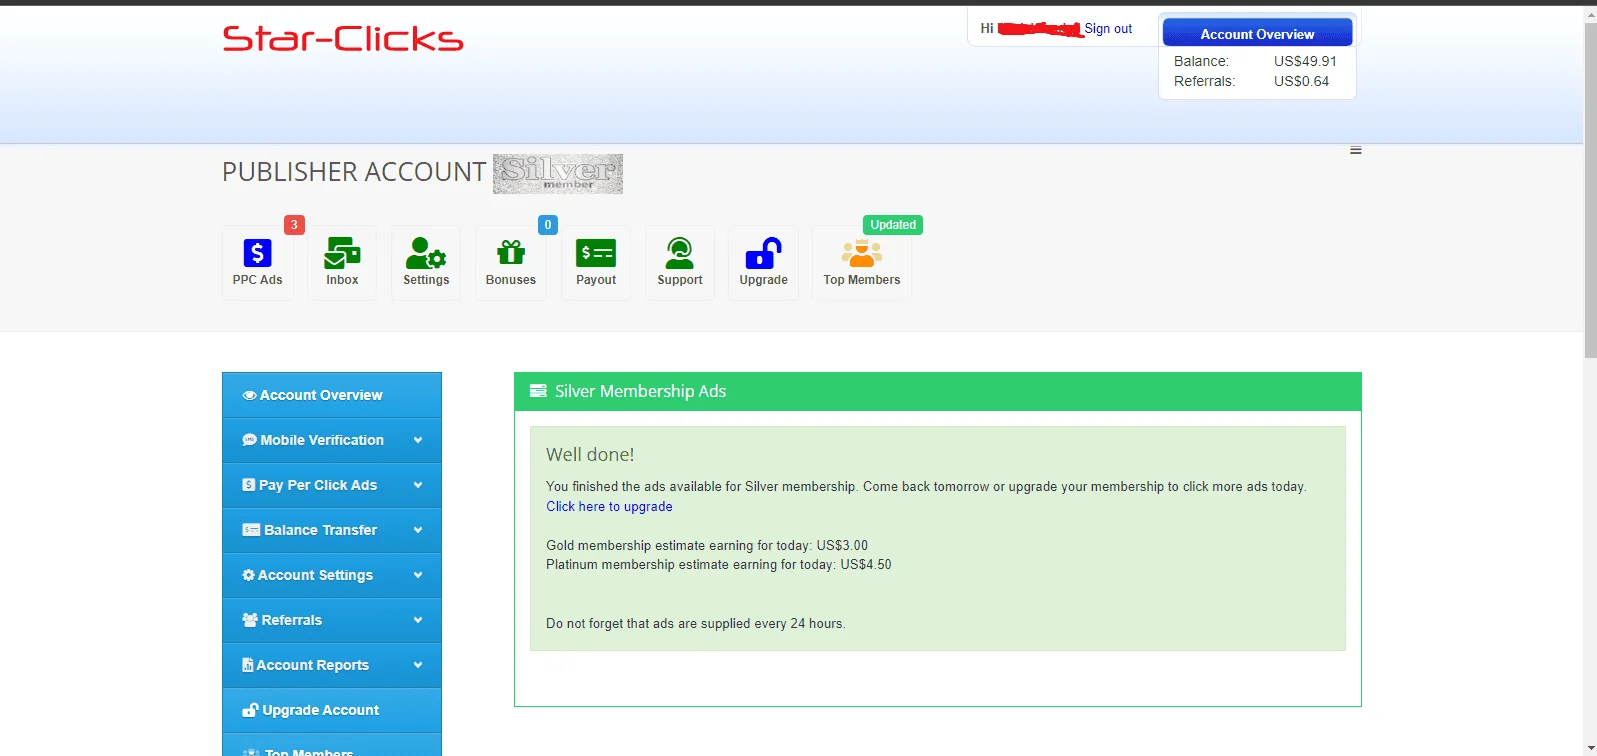The height and width of the screenshot is (756, 1597).
Task: Click the green Updated badge
Action: pyautogui.click(x=893, y=225)
